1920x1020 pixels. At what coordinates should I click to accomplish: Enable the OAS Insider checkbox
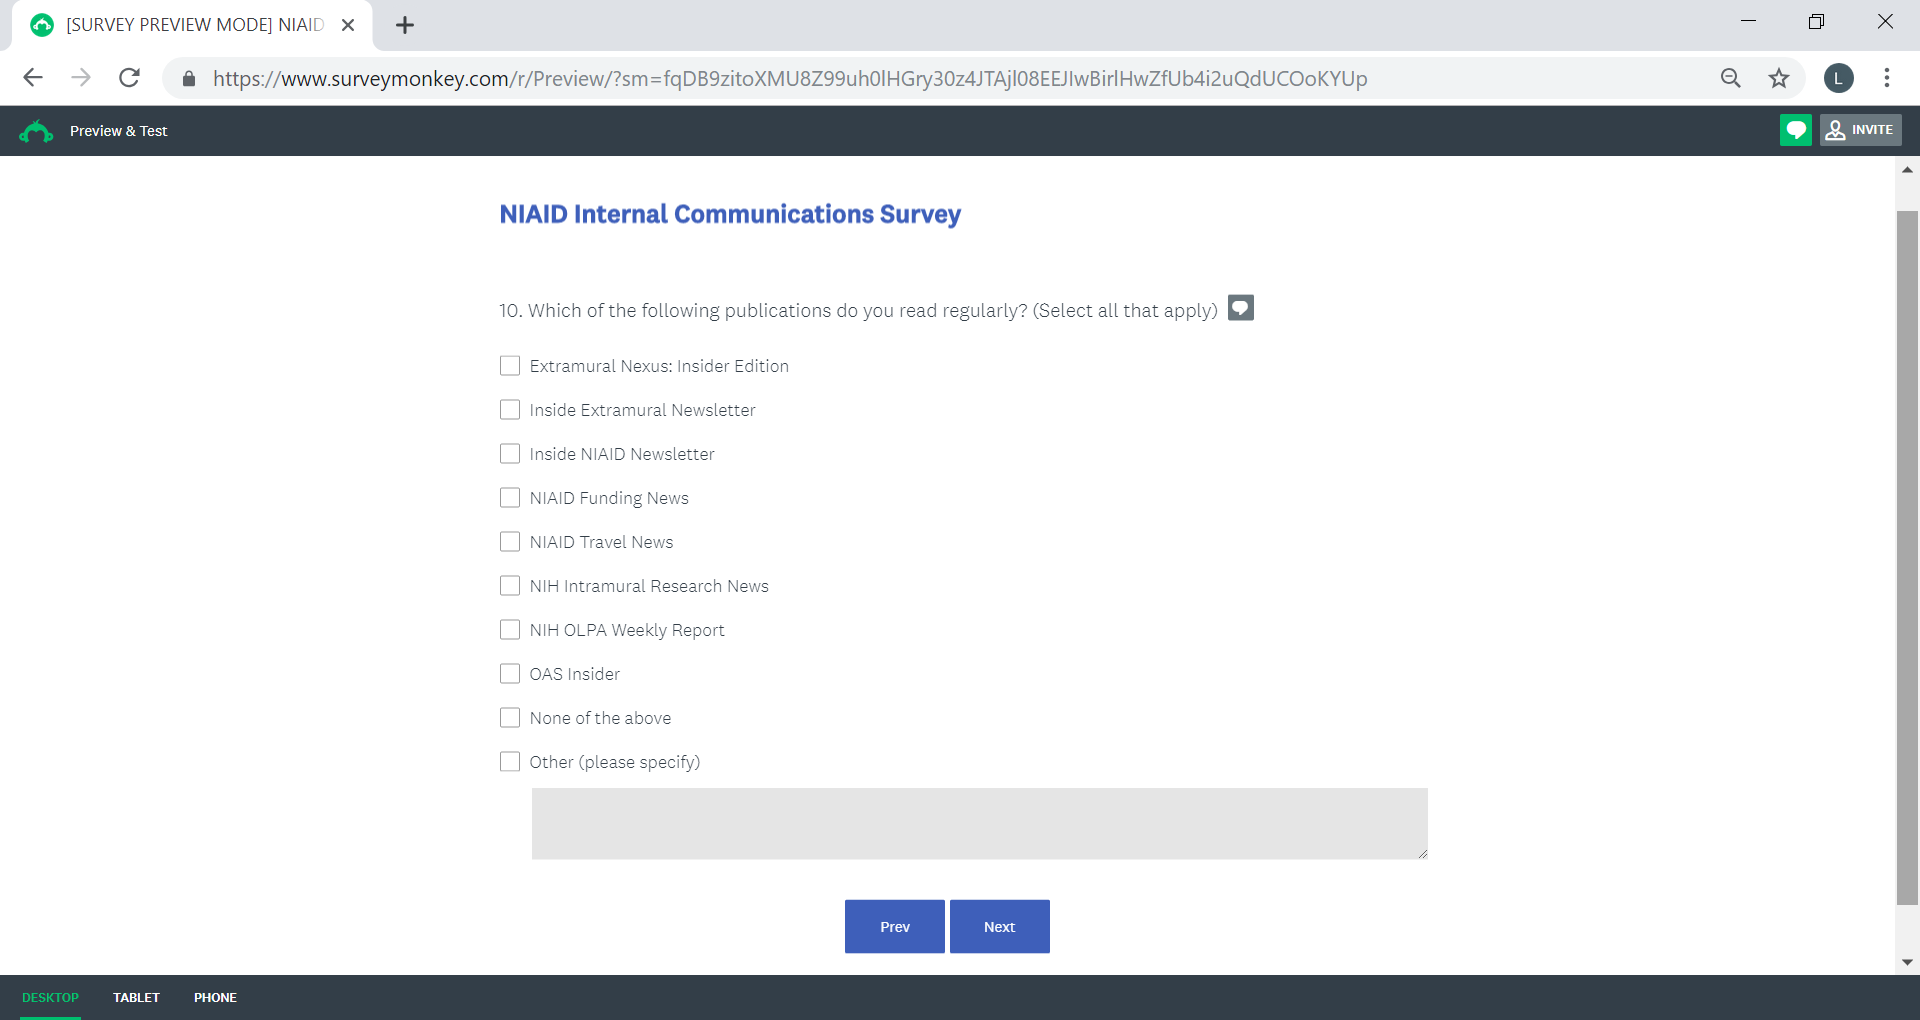pyautogui.click(x=510, y=674)
